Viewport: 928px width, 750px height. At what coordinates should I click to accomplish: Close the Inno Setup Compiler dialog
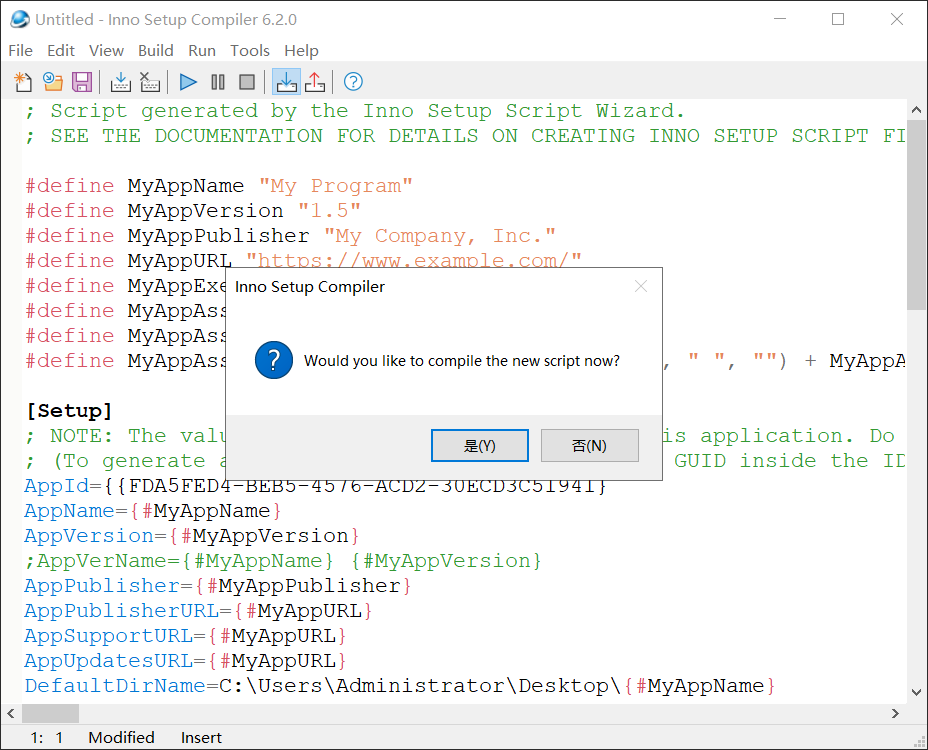click(641, 287)
